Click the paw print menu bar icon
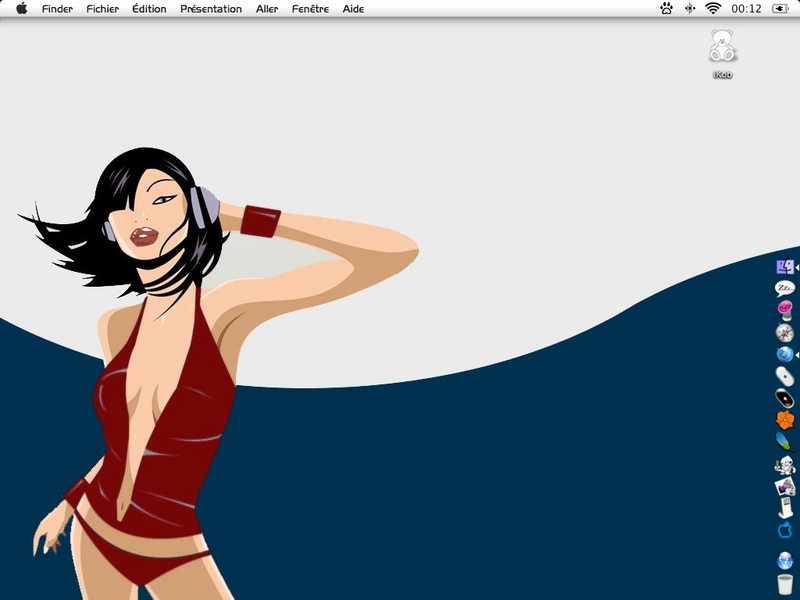This screenshot has width=800, height=600. coord(666,9)
